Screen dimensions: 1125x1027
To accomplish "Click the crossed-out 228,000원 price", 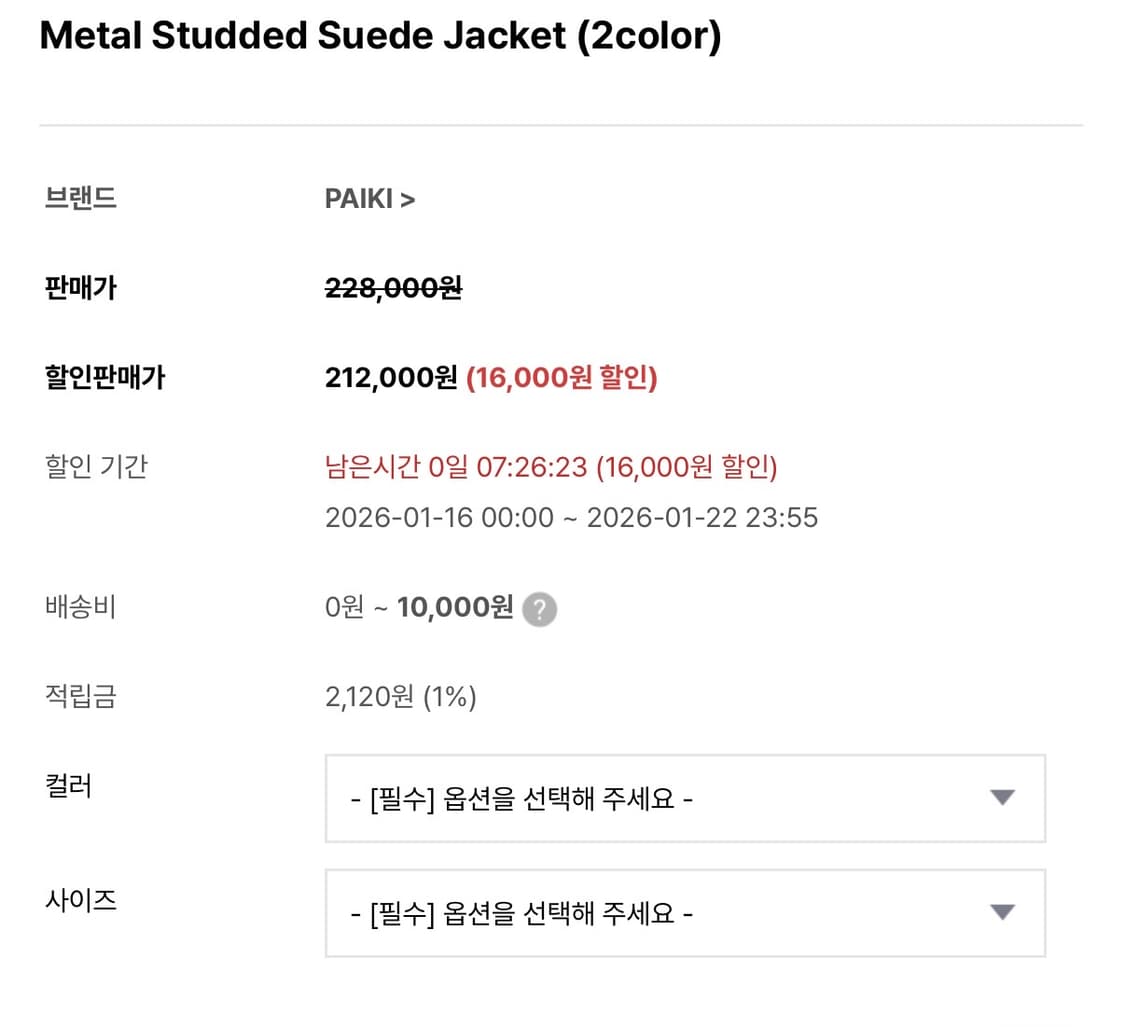I will click(x=393, y=289).
